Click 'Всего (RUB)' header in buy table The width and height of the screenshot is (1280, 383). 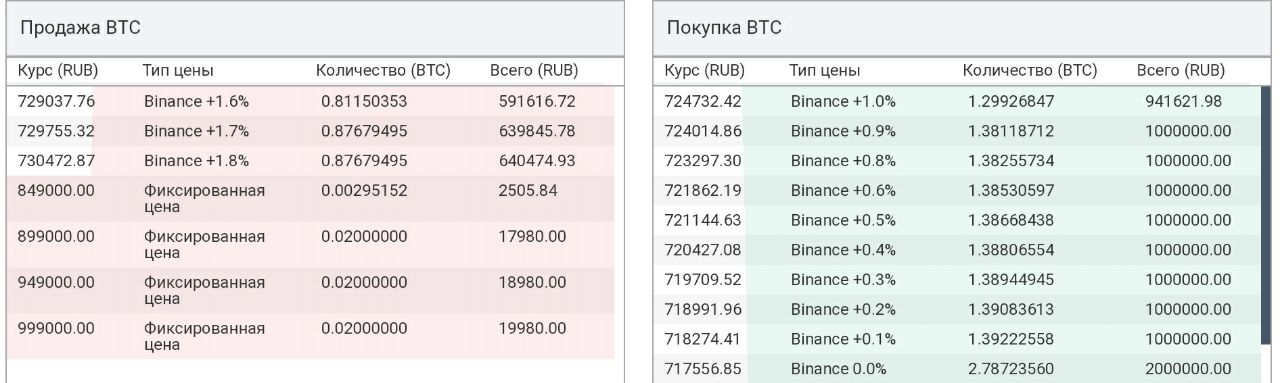pyautogui.click(x=1181, y=71)
